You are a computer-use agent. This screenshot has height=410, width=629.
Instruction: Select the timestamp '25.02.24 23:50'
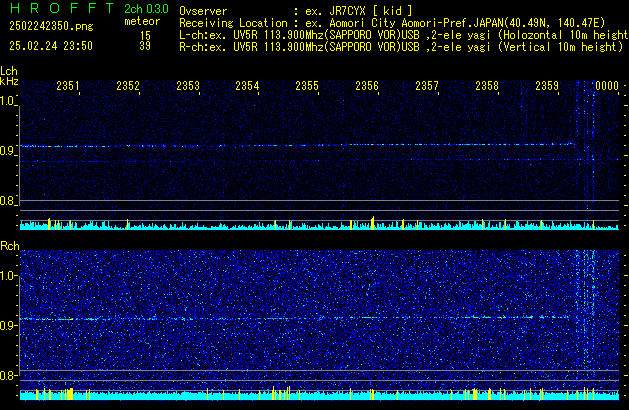click(x=51, y=46)
